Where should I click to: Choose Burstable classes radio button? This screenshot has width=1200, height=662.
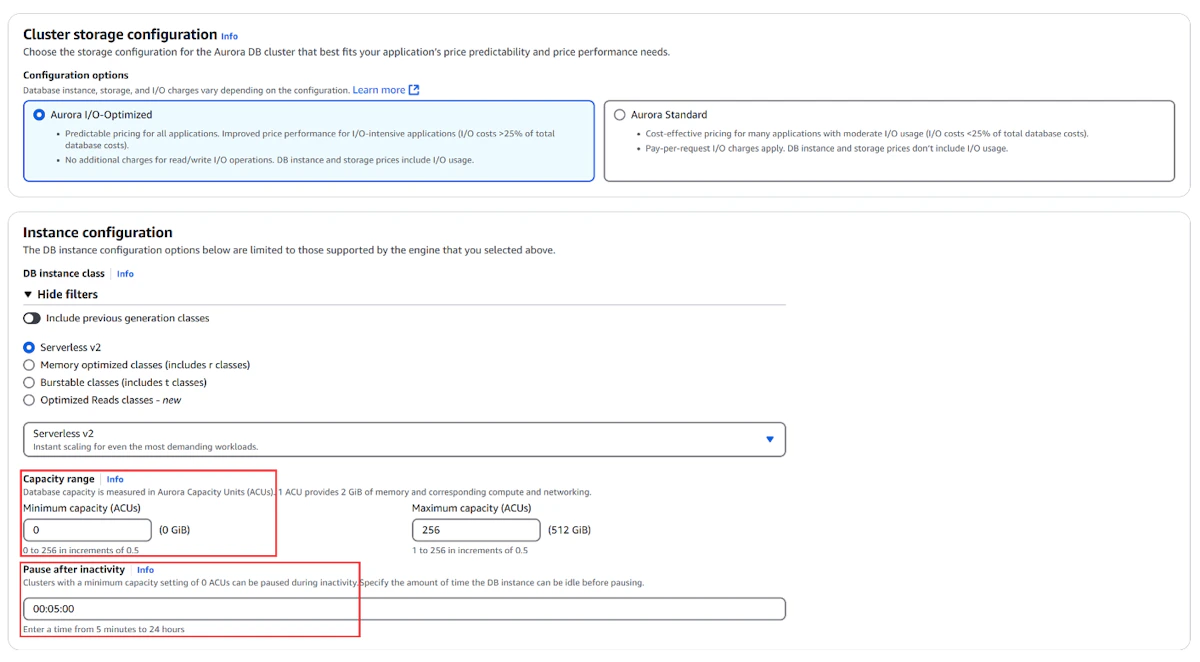coord(29,382)
